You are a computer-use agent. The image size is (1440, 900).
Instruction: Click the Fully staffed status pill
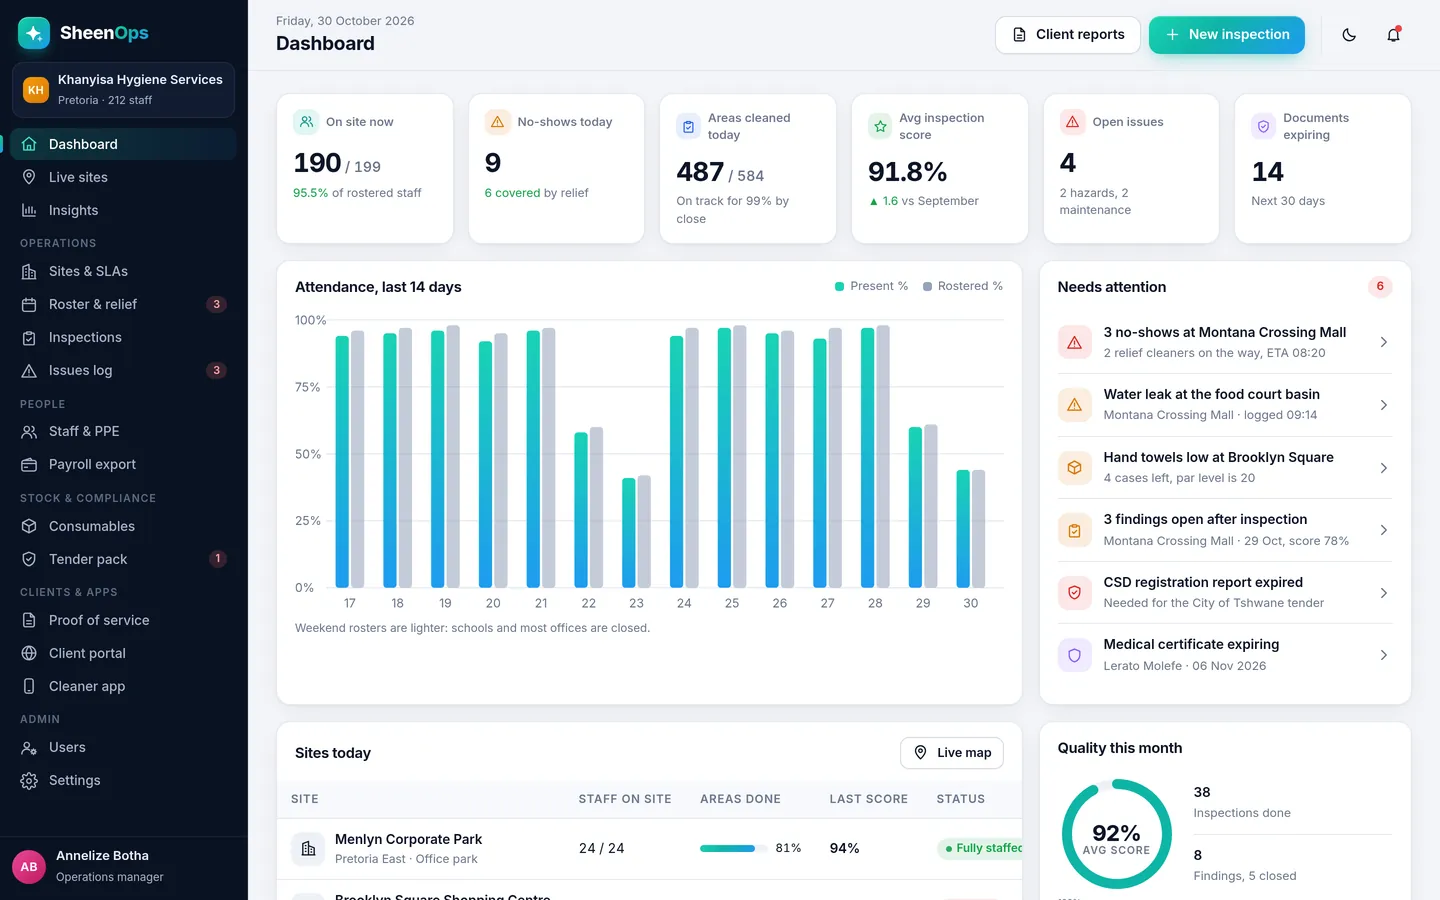coord(980,848)
